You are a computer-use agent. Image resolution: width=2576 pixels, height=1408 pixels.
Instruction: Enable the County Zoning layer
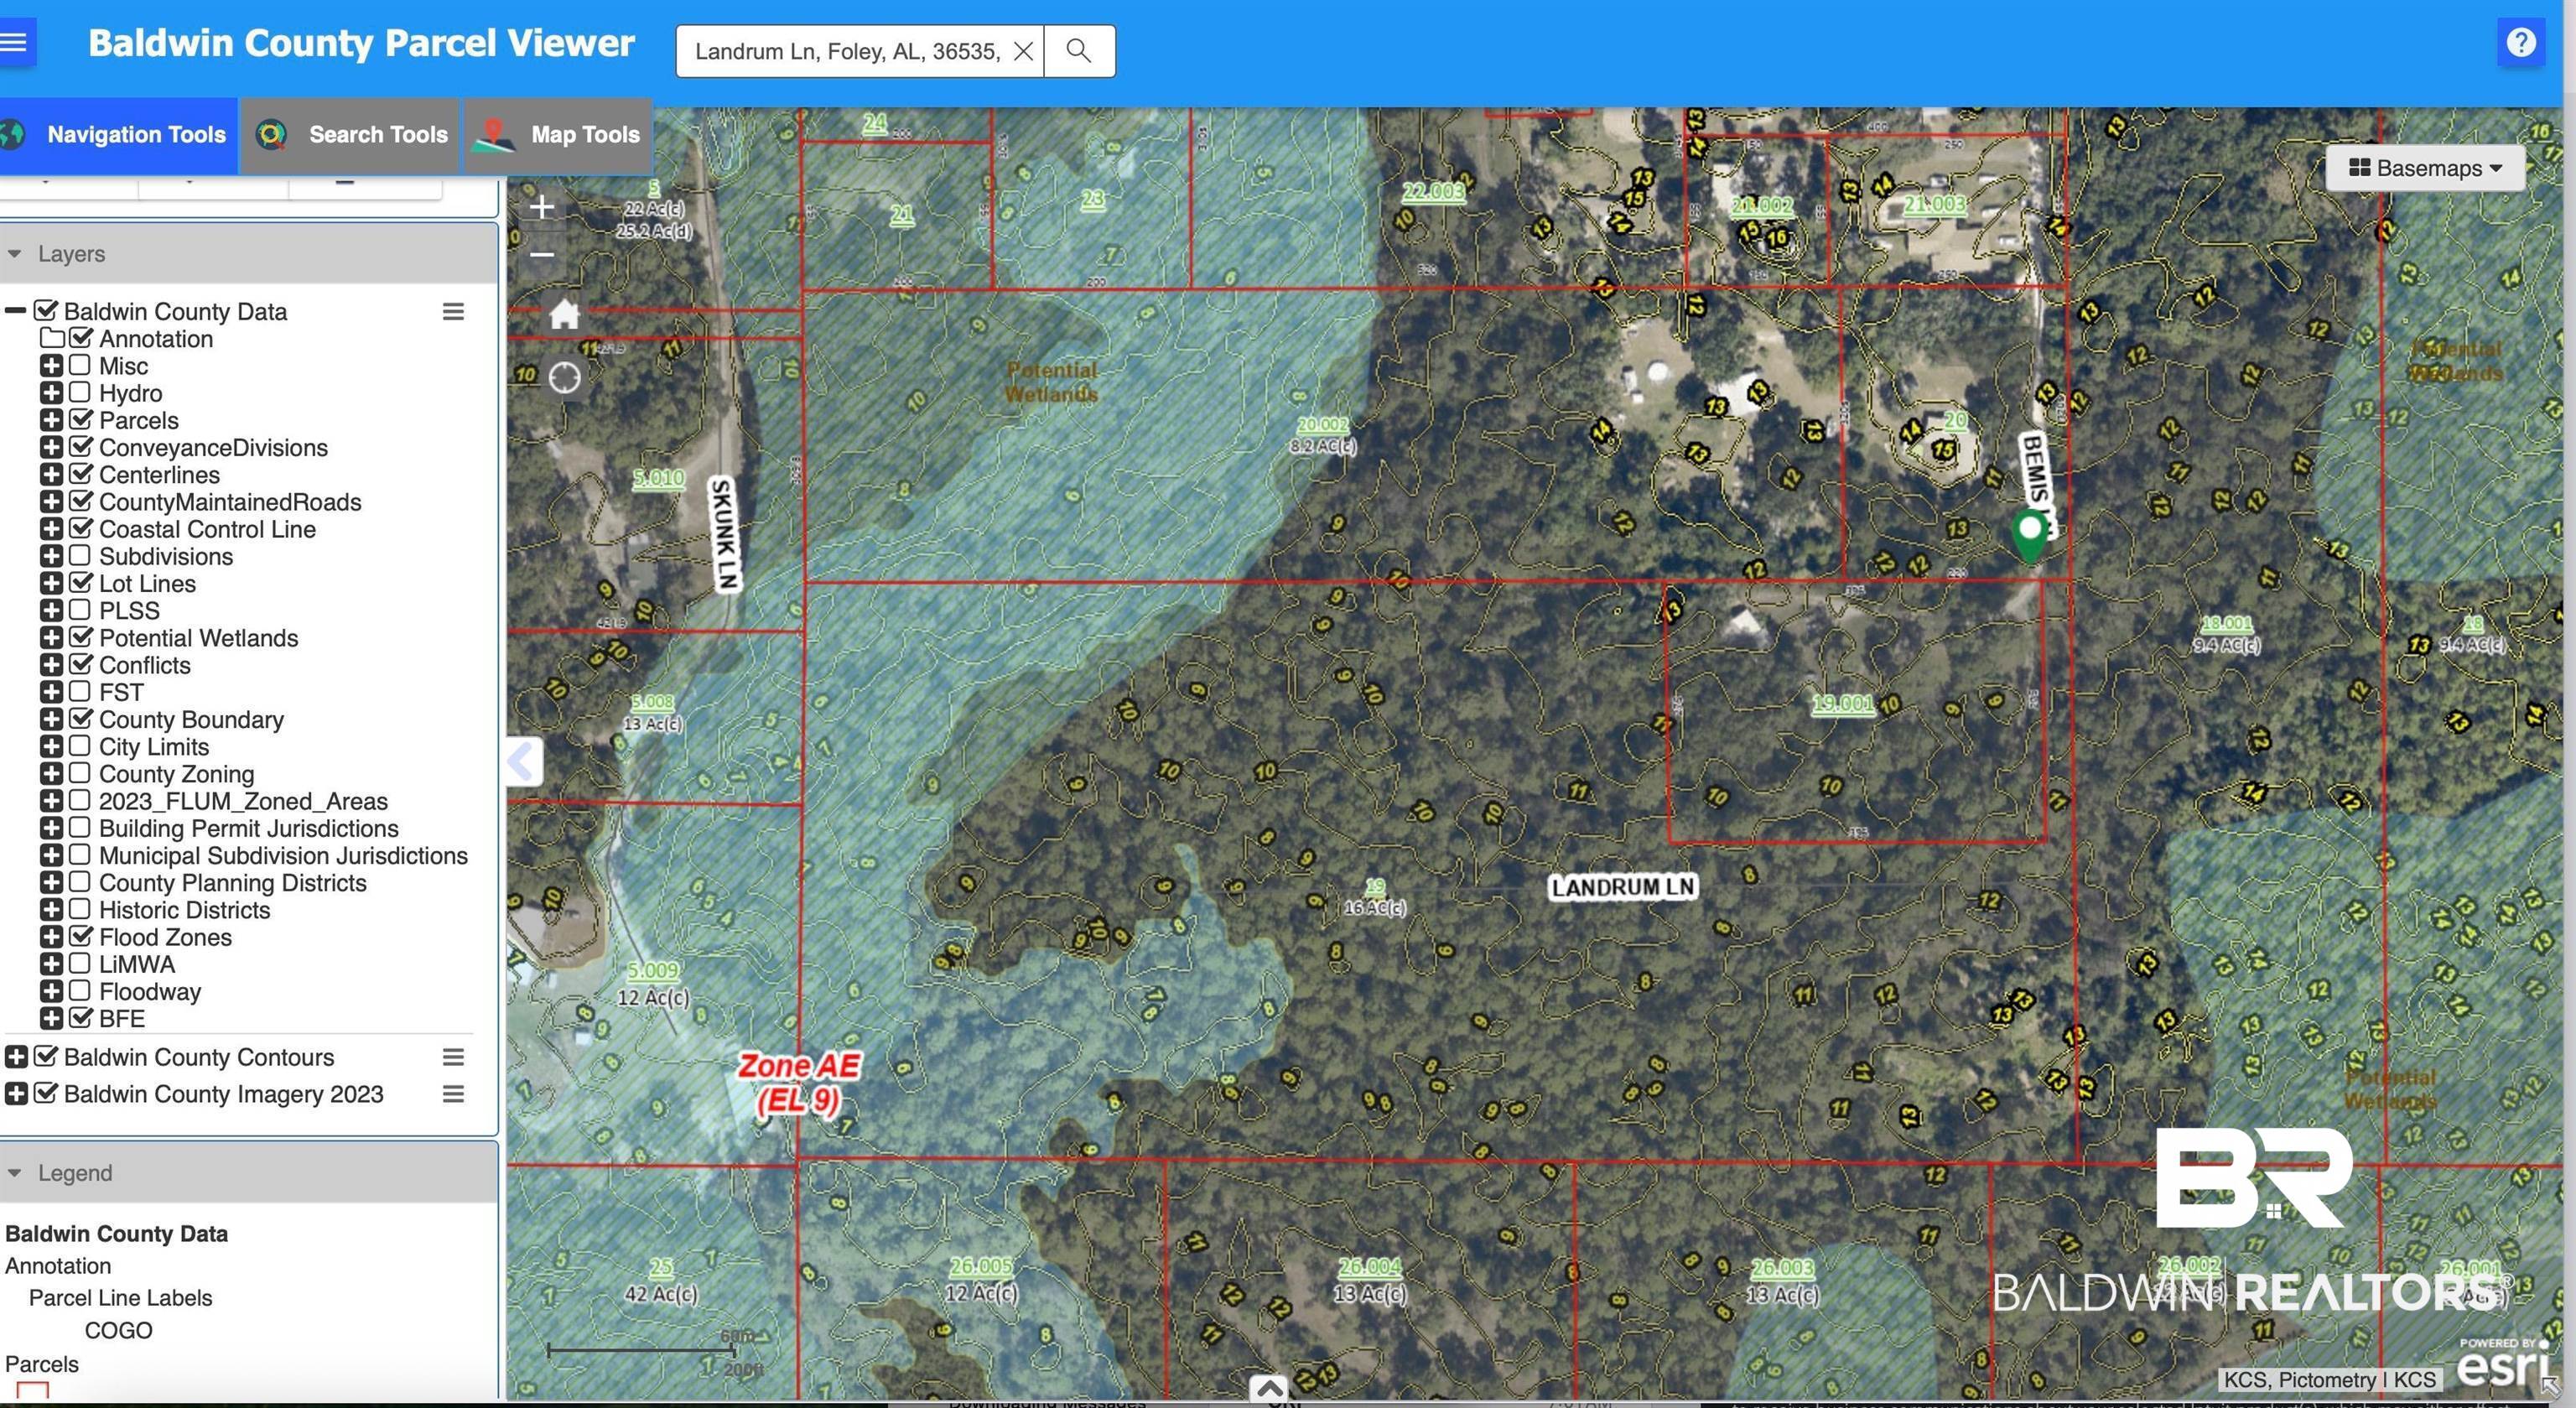click(x=80, y=773)
